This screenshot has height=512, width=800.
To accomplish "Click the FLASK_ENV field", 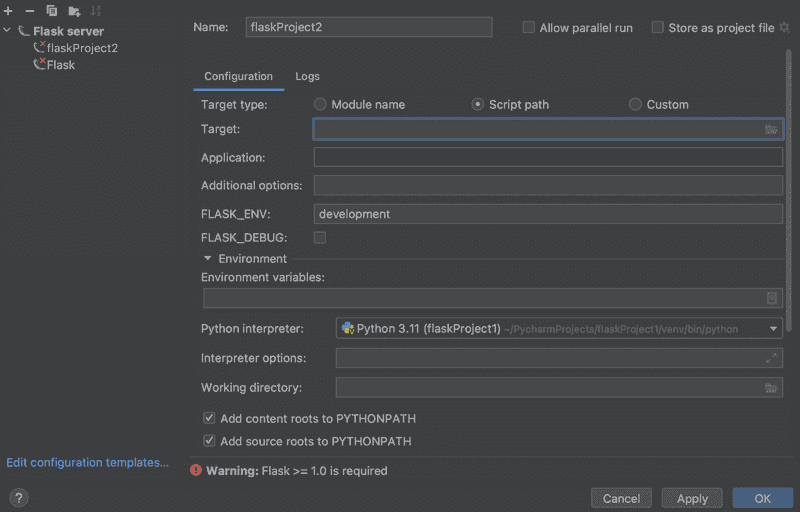I will (548, 214).
